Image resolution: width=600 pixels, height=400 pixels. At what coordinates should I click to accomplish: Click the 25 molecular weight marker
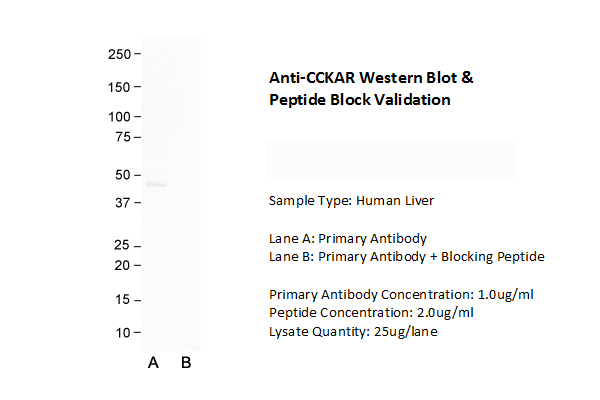[x=122, y=245]
